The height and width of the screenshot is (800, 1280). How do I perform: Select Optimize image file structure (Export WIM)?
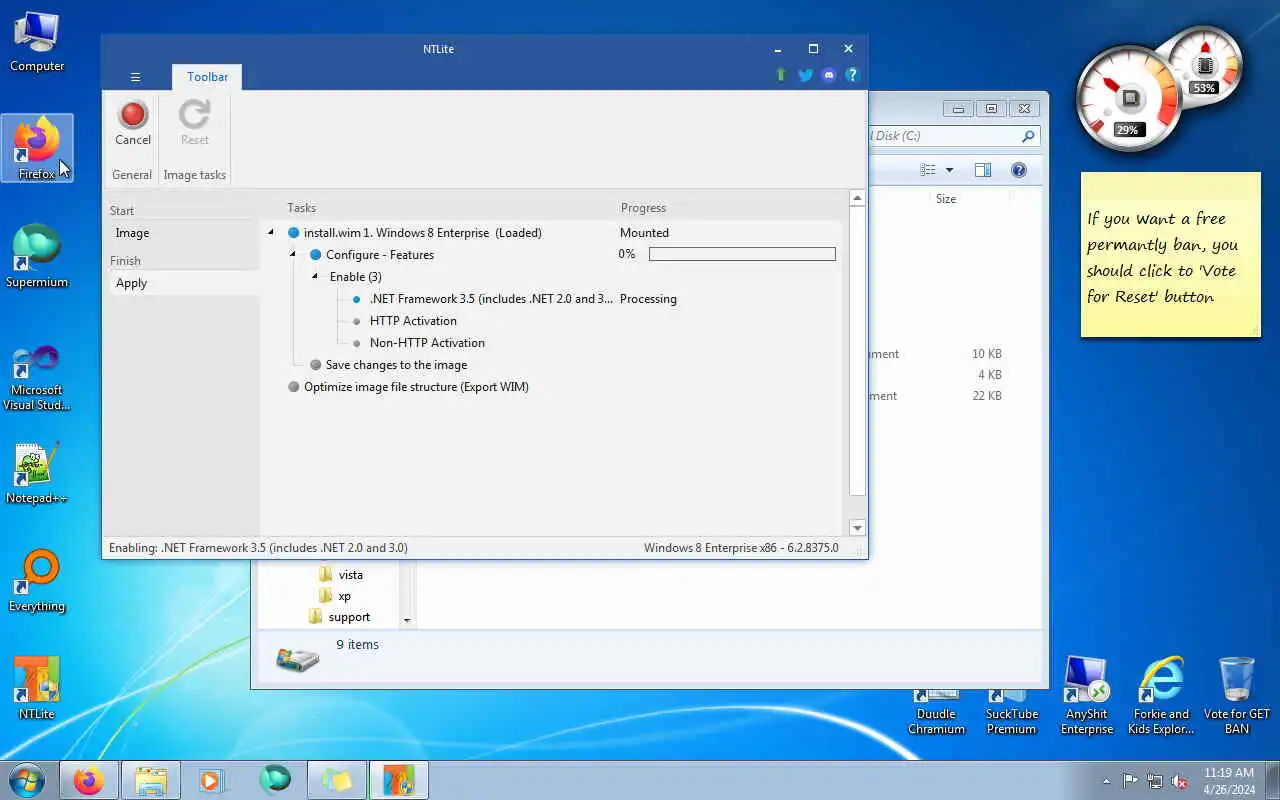pyautogui.click(x=416, y=387)
